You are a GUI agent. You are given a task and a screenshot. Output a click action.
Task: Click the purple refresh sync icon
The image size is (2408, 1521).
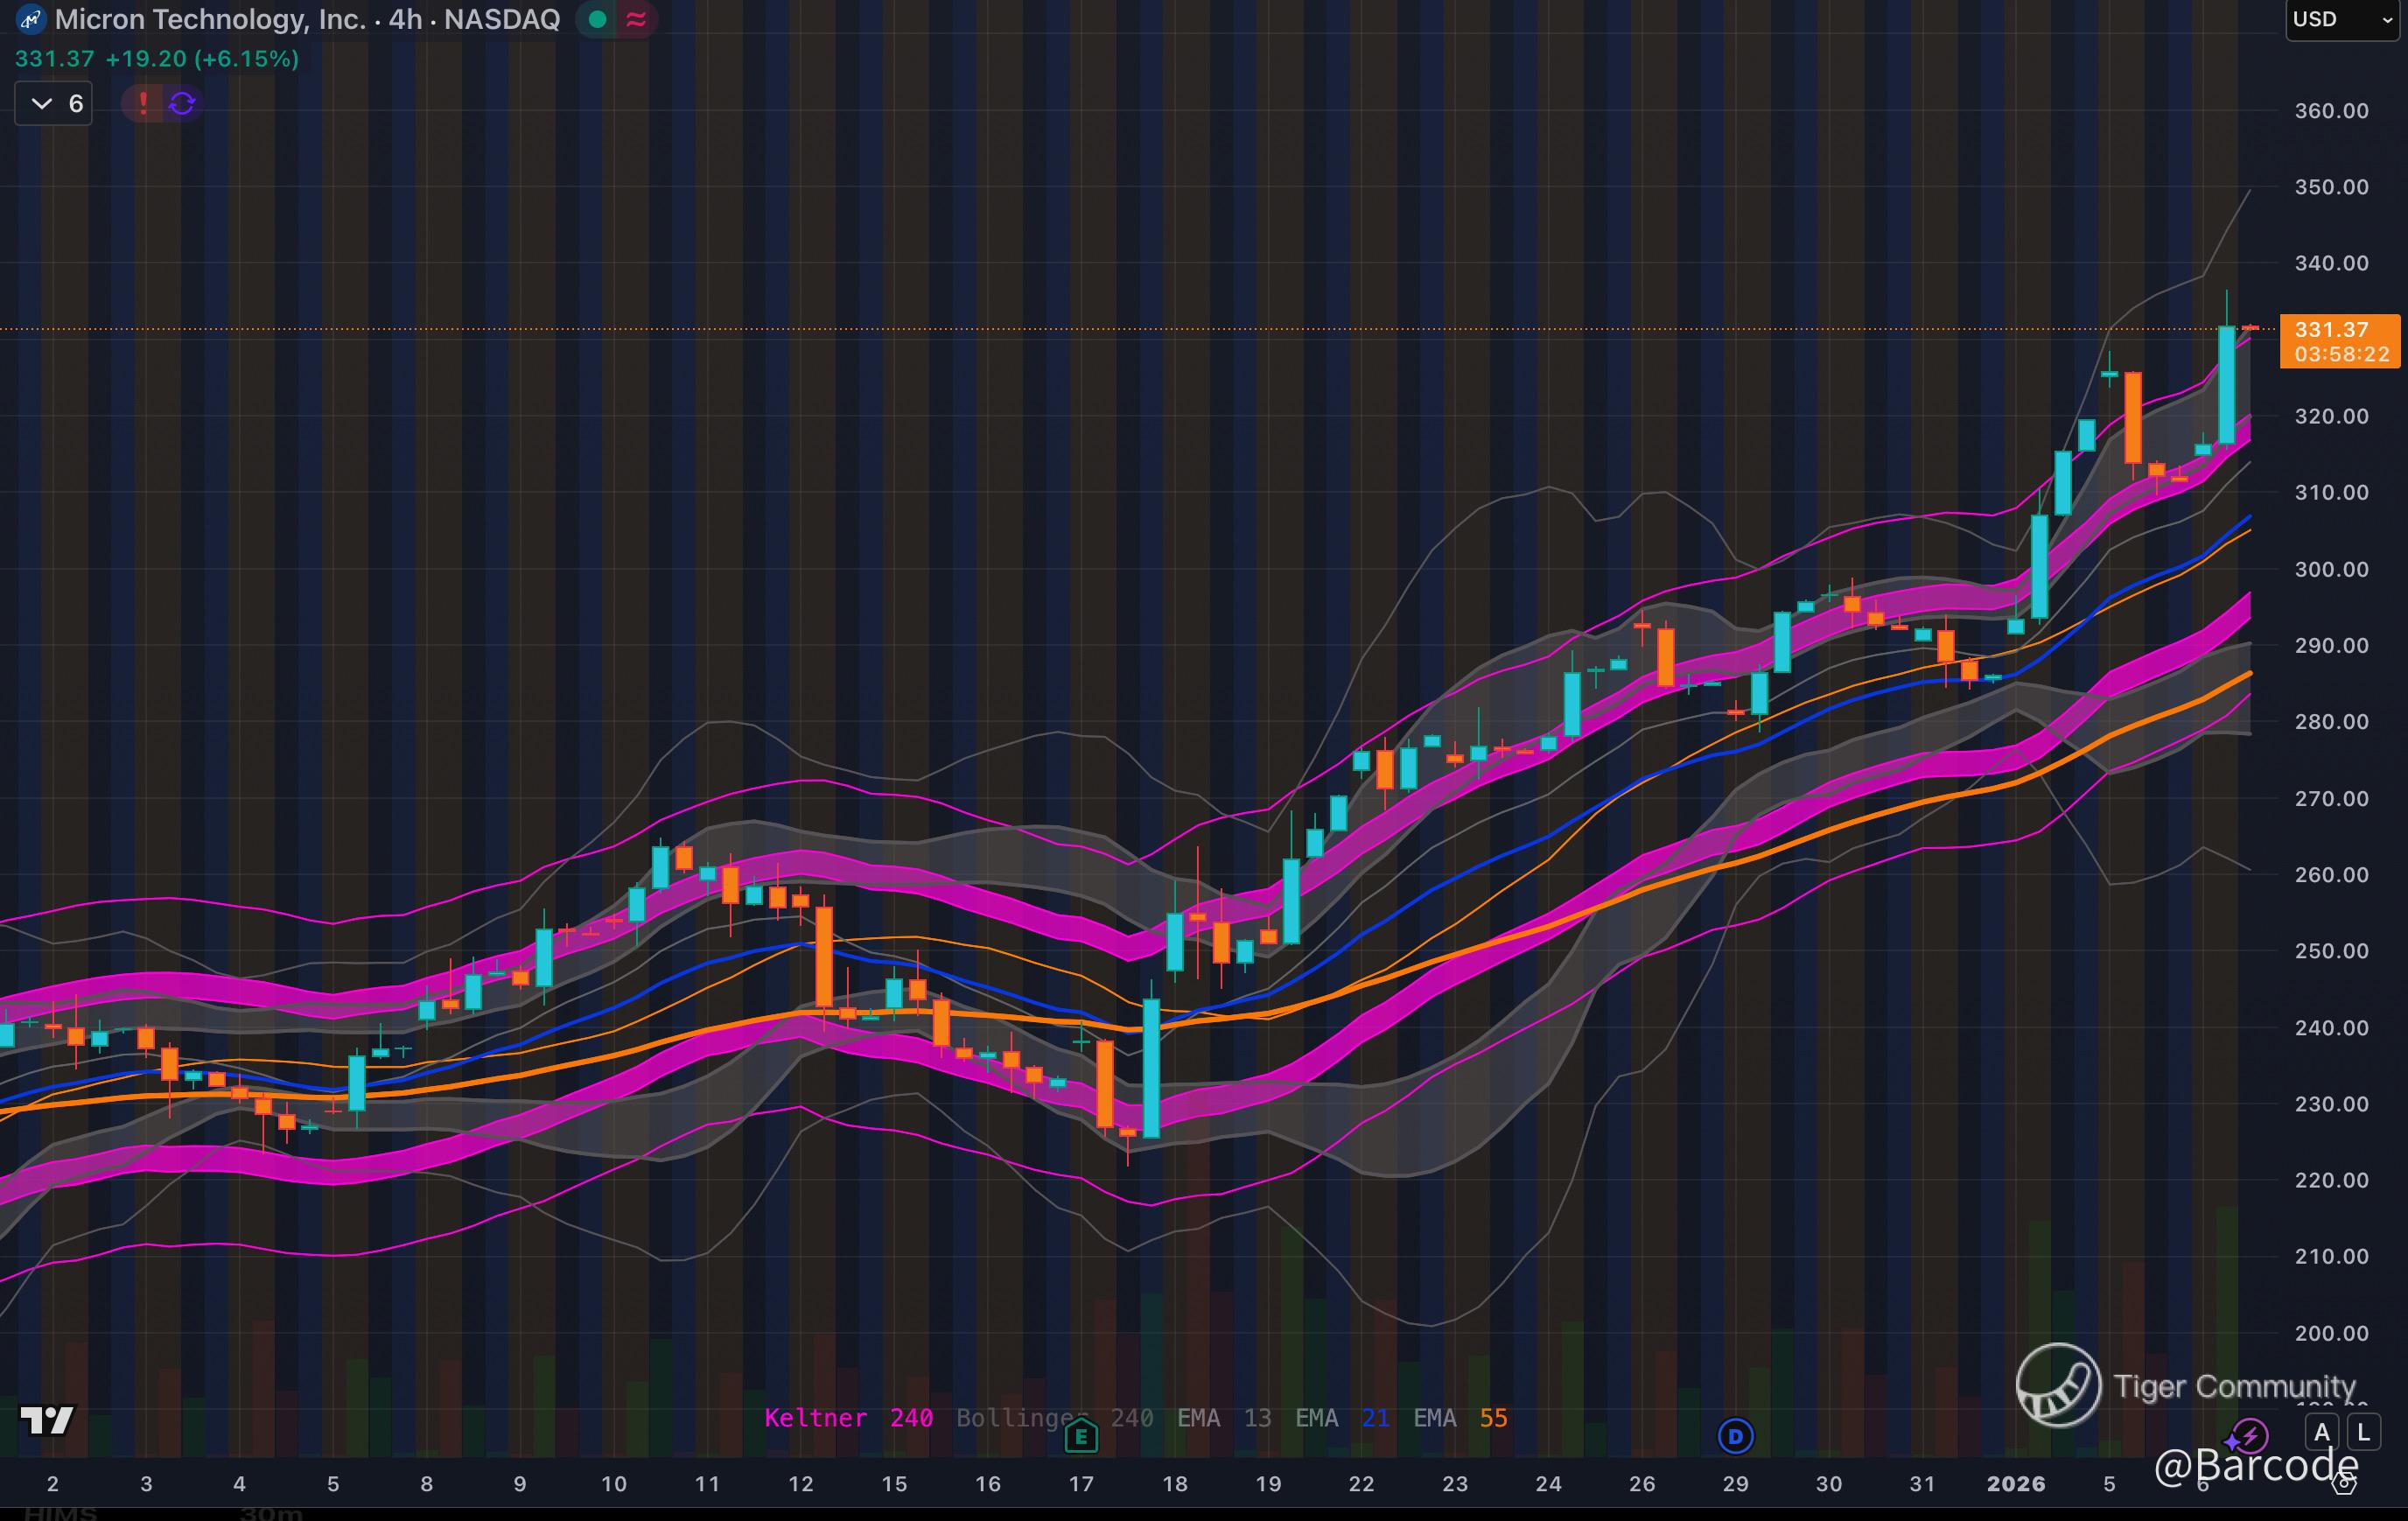coord(182,103)
